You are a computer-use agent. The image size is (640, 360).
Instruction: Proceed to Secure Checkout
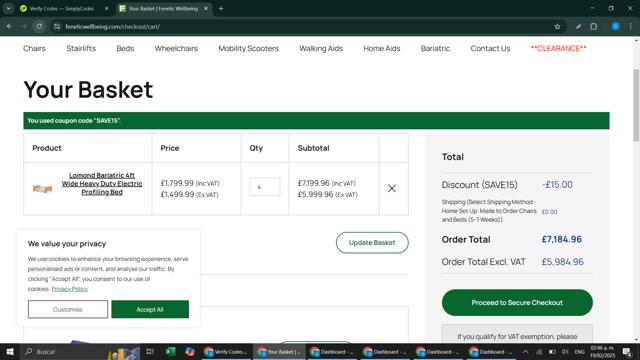(517, 302)
